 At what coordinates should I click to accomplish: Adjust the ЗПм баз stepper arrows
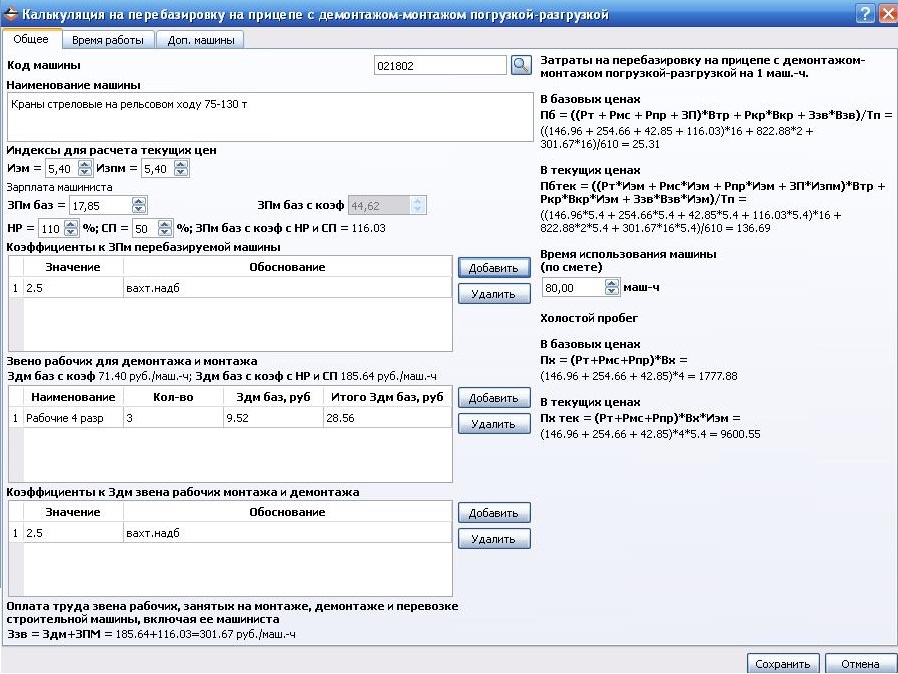tap(139, 205)
